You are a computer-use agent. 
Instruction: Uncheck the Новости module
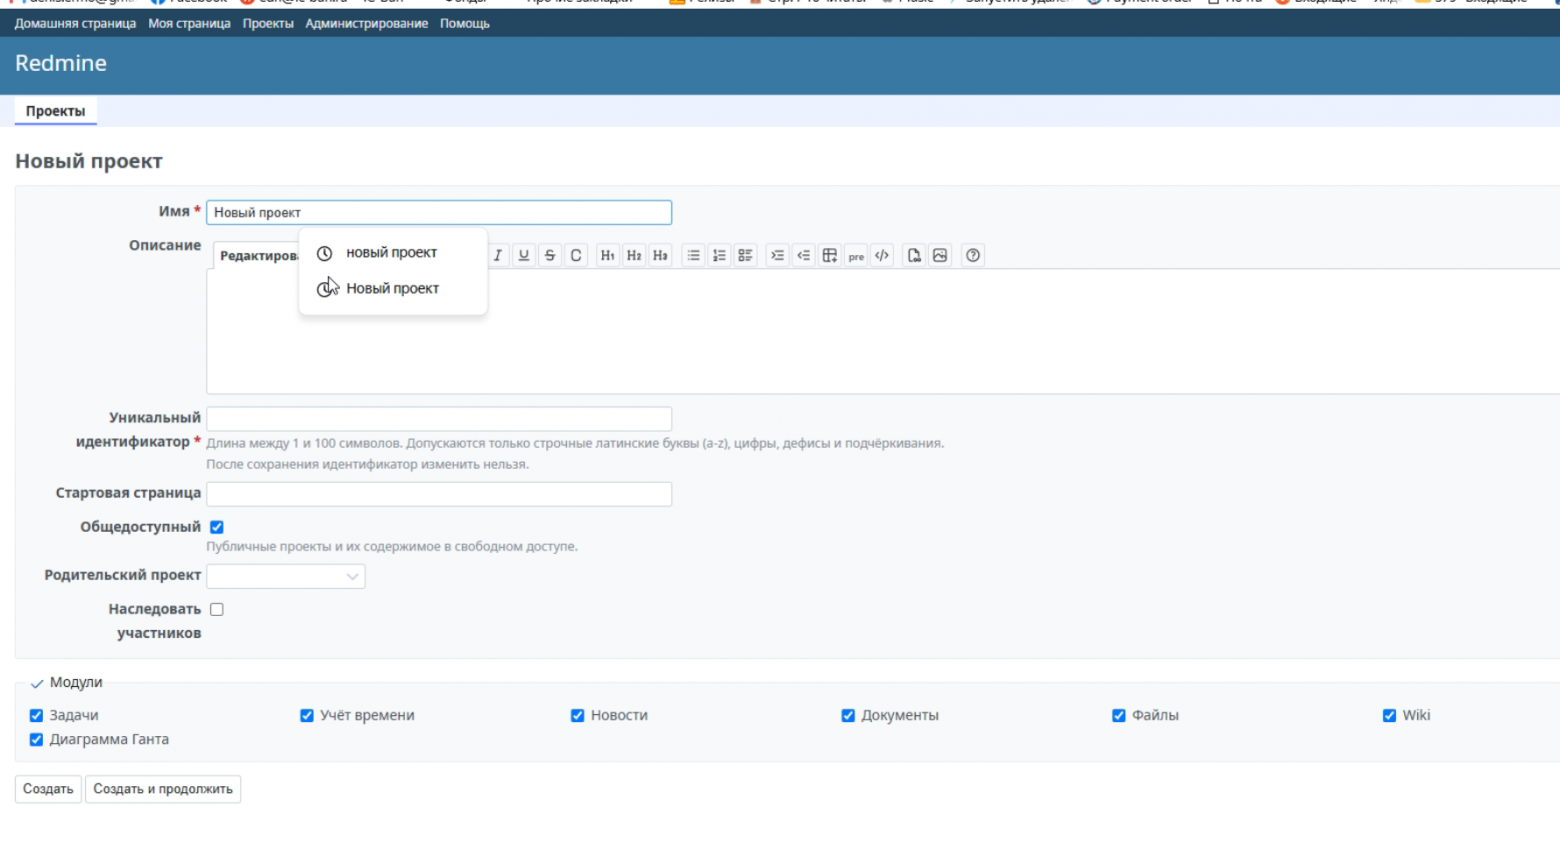[x=577, y=715]
